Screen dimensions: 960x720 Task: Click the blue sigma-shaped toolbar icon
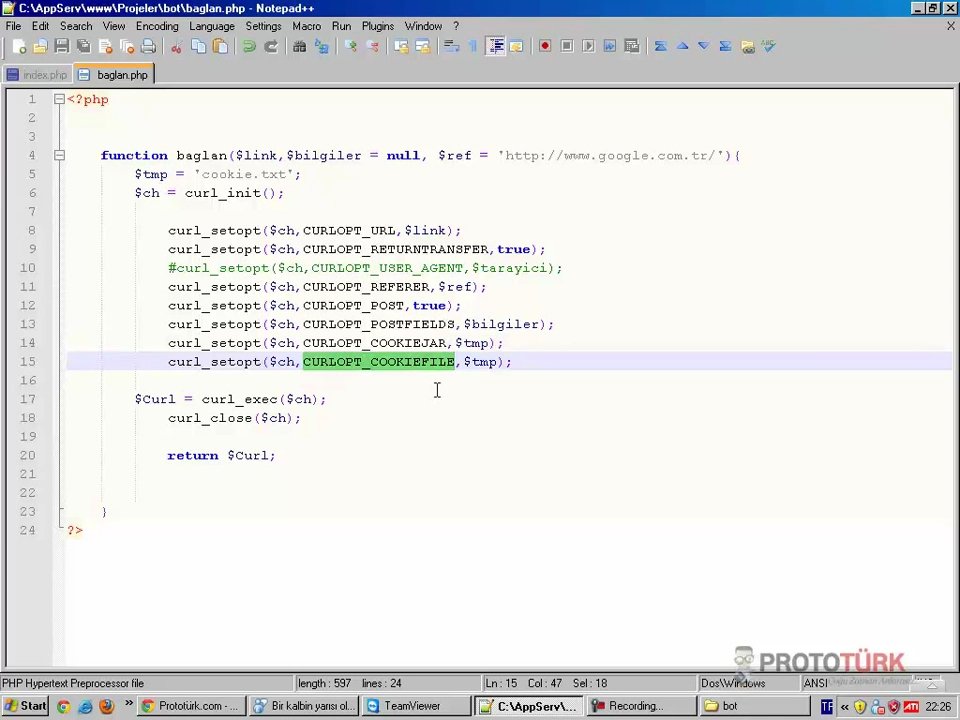point(726,47)
